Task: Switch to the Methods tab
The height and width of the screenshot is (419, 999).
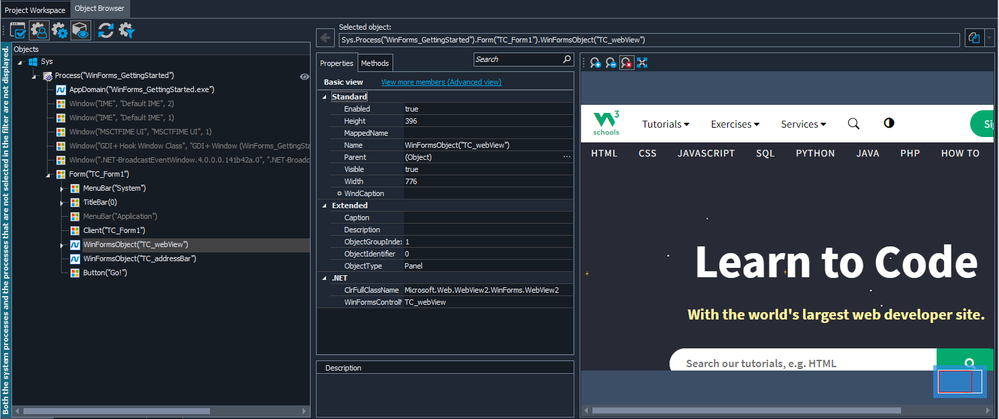Action: pyautogui.click(x=374, y=63)
